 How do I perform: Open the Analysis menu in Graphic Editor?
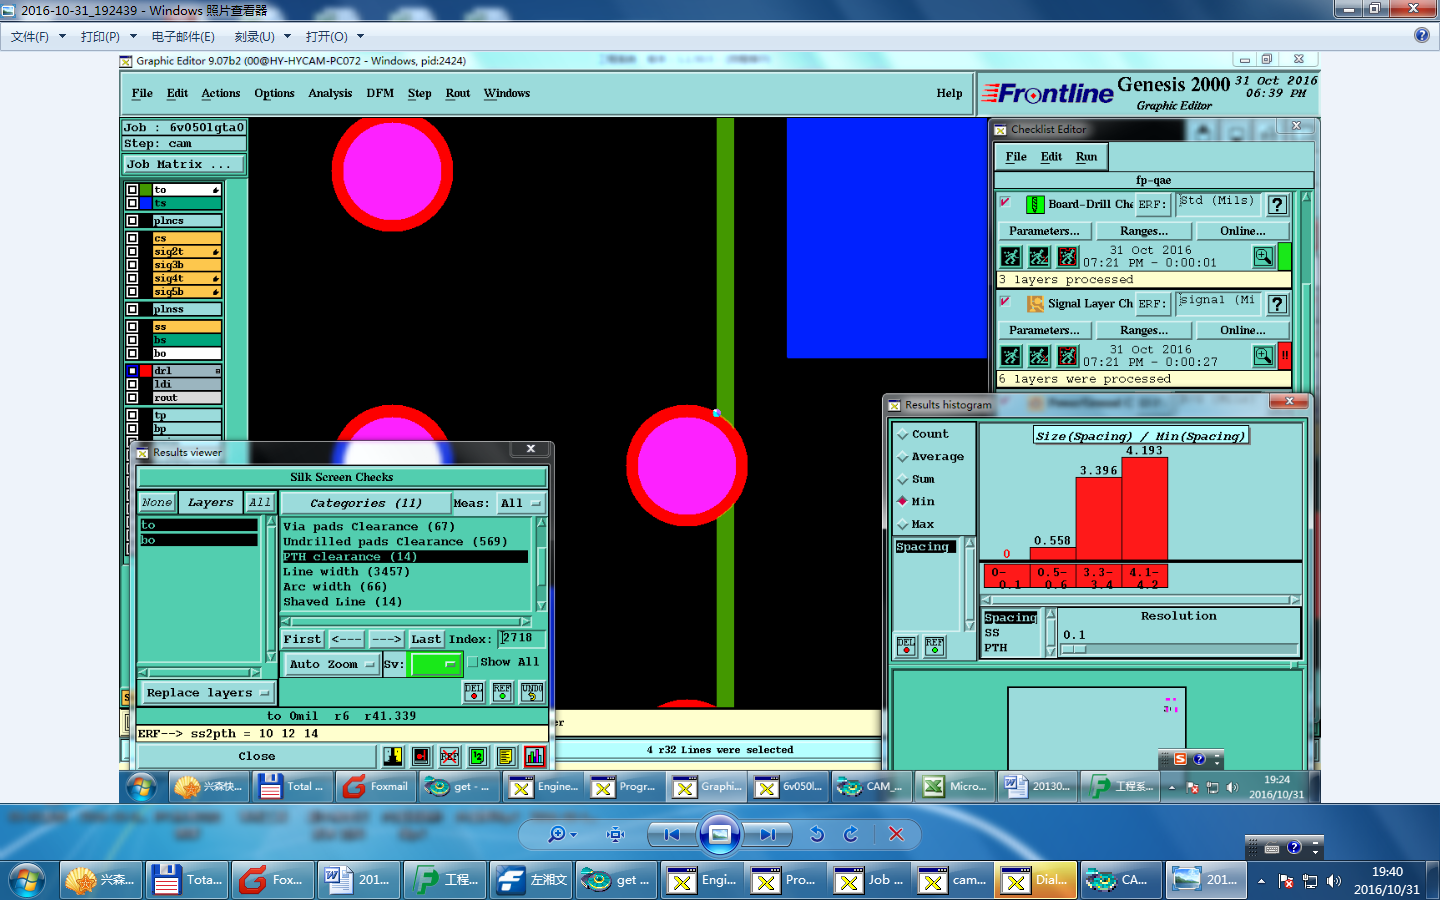[x=330, y=93]
